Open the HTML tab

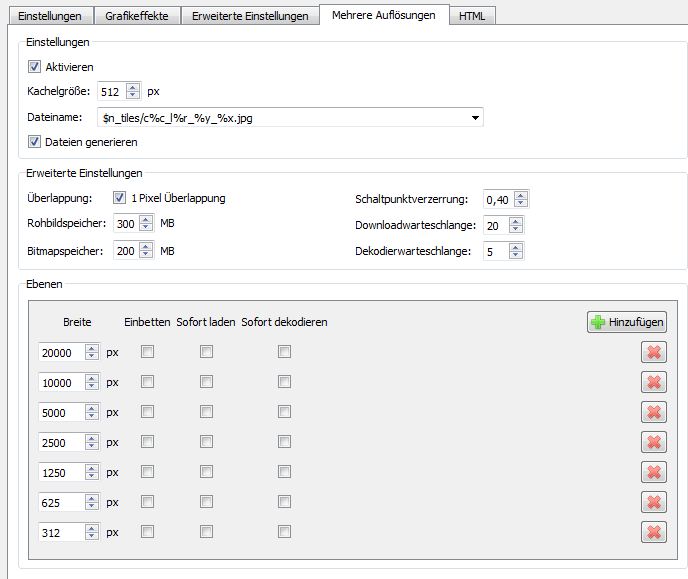(472, 16)
